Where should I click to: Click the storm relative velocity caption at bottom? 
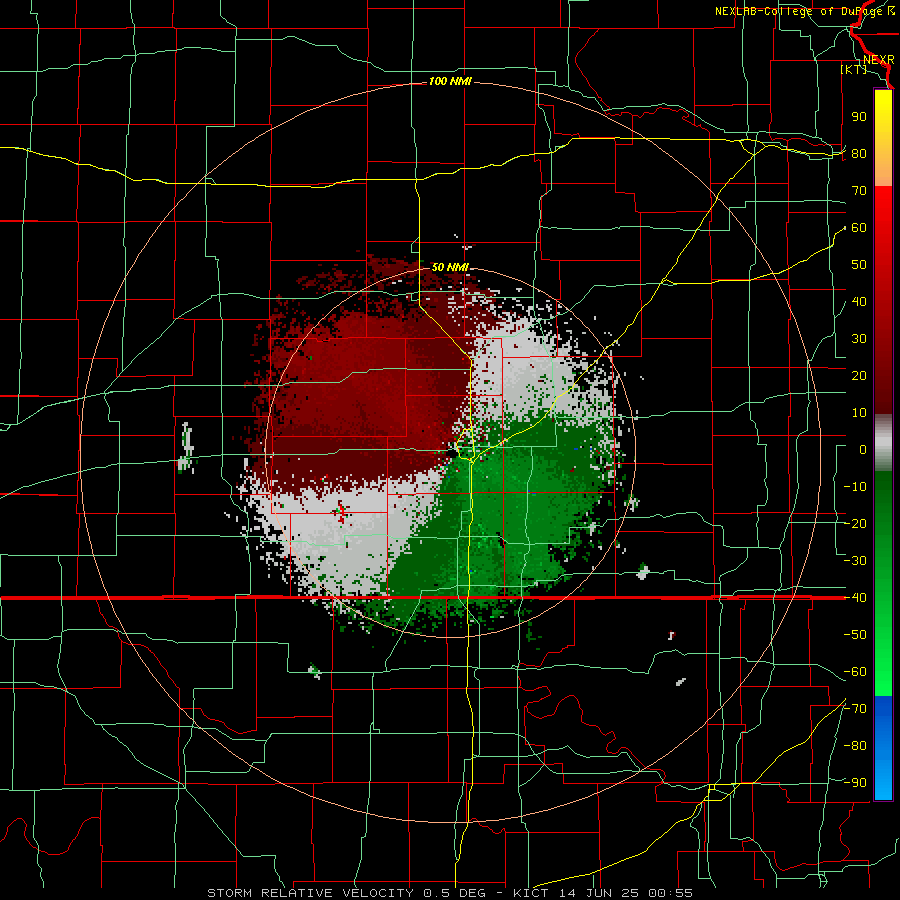pyautogui.click(x=449, y=893)
